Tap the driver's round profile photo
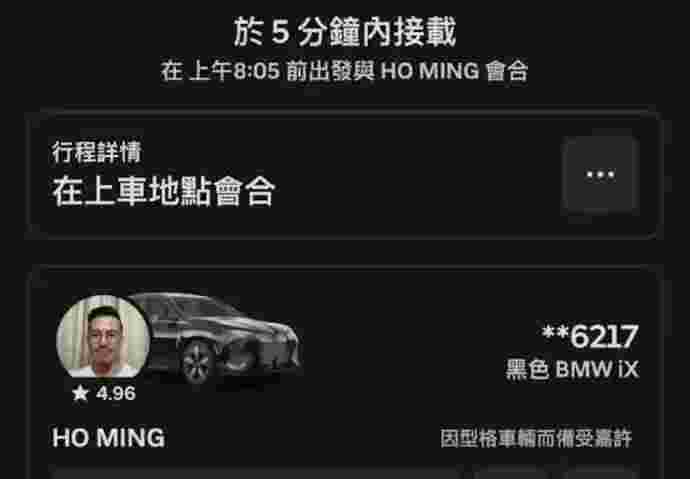 tap(103, 336)
